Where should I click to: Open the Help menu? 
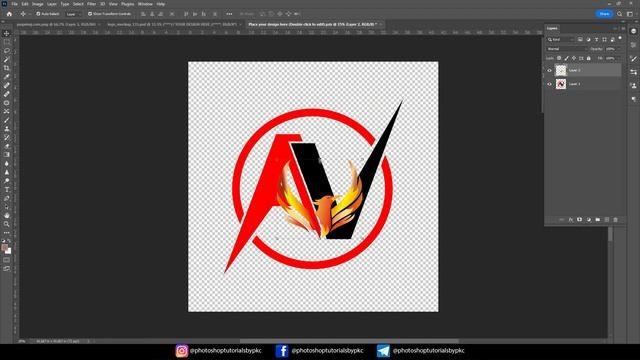161,4
